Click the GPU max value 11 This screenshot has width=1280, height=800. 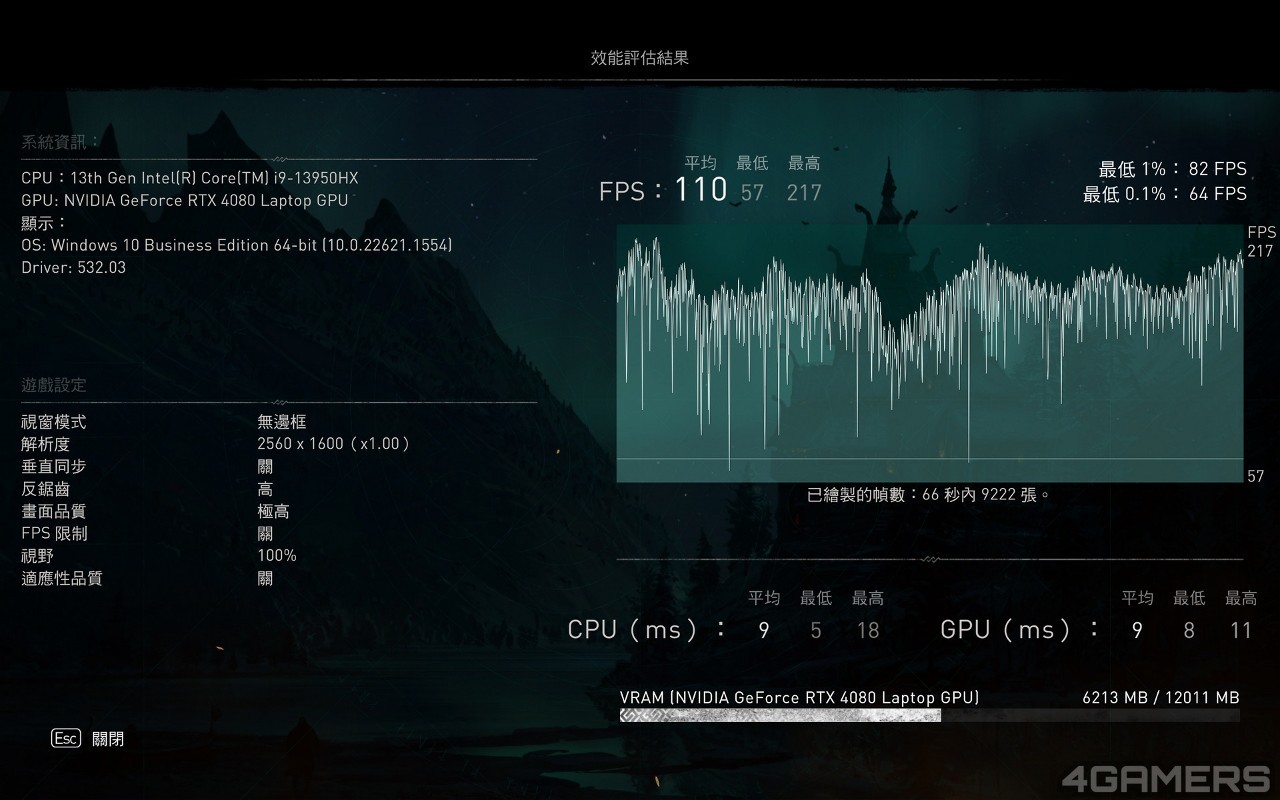(1240, 630)
